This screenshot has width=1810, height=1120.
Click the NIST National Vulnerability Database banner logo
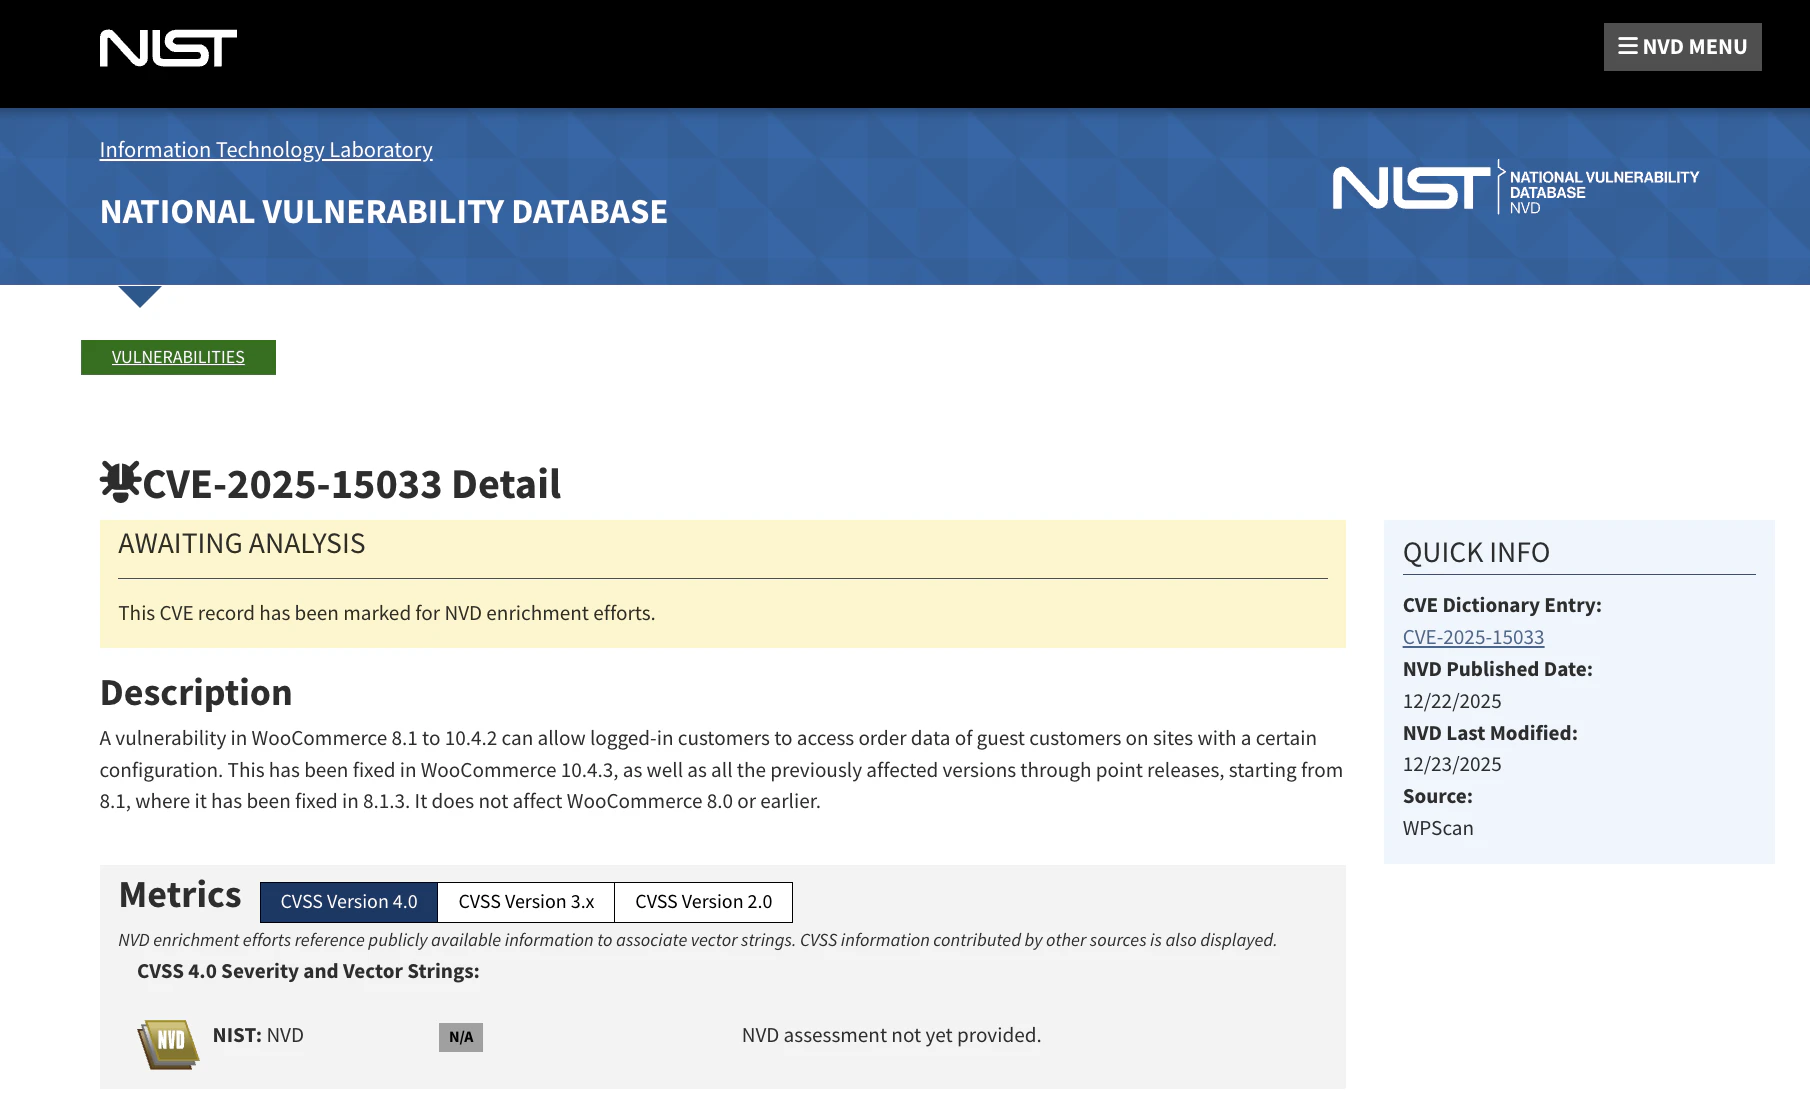(1516, 187)
